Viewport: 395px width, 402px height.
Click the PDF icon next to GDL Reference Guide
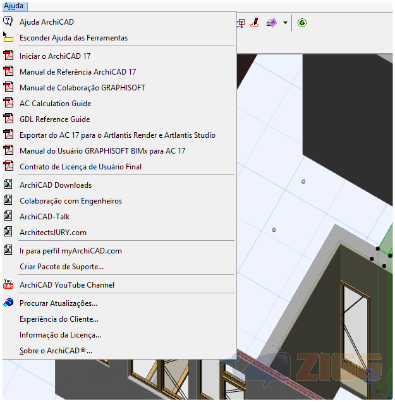(8, 119)
